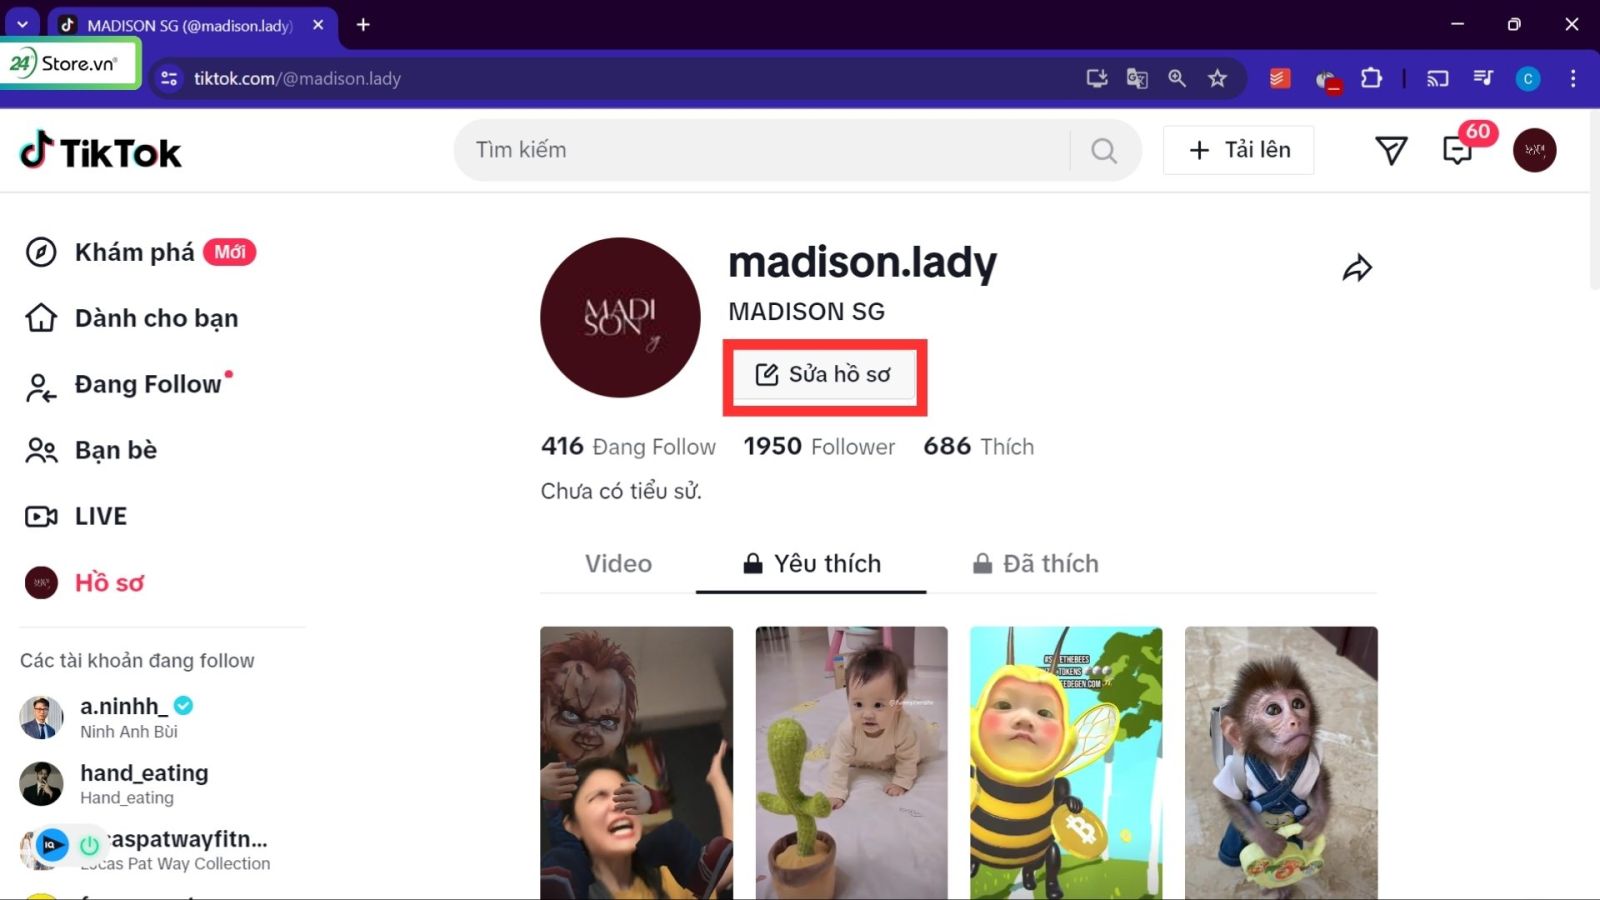View the 1950 Follower list
1600x900 pixels.
click(819, 446)
